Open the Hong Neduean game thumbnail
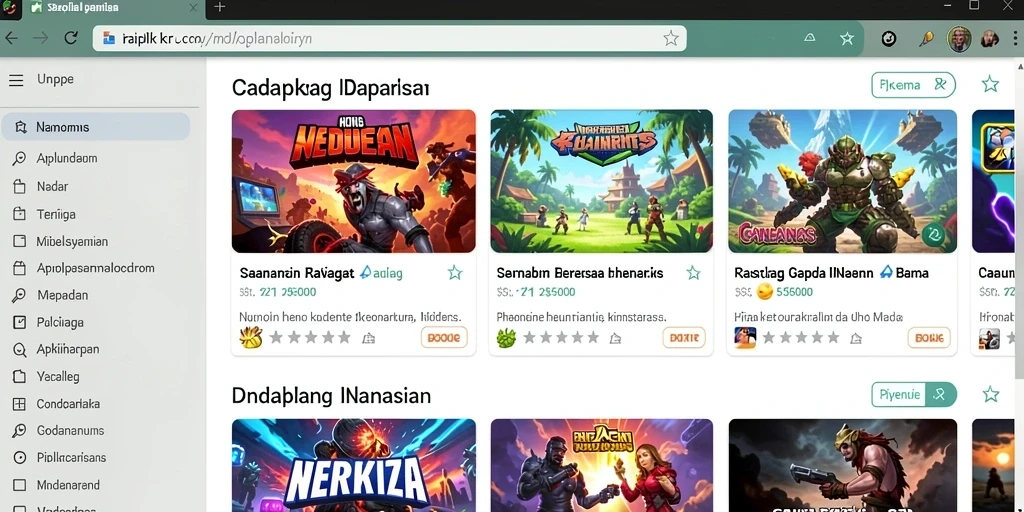The width and height of the screenshot is (1024, 512). [353, 181]
